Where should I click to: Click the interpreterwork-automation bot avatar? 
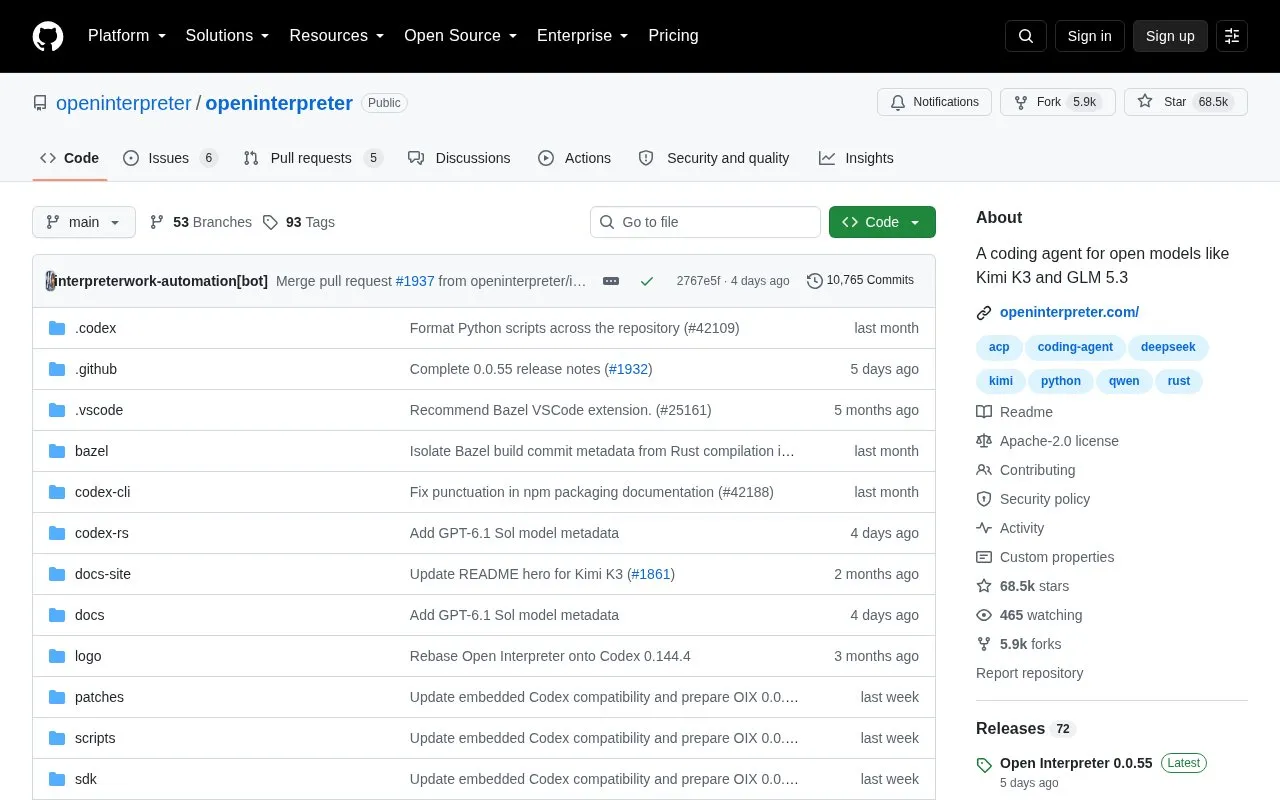(51, 281)
